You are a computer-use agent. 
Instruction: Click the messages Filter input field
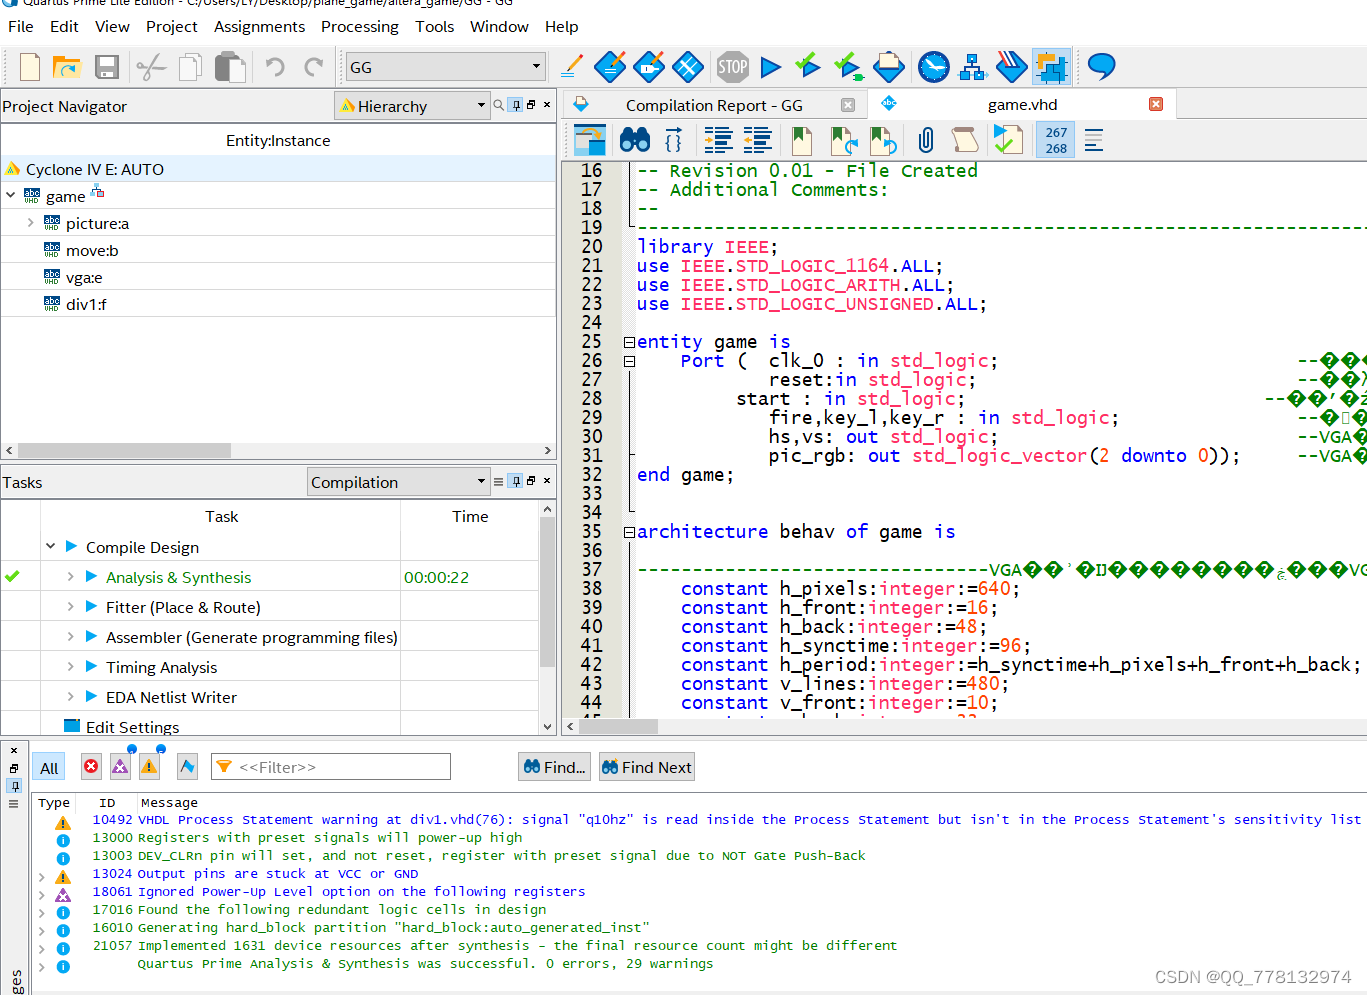[331, 767]
